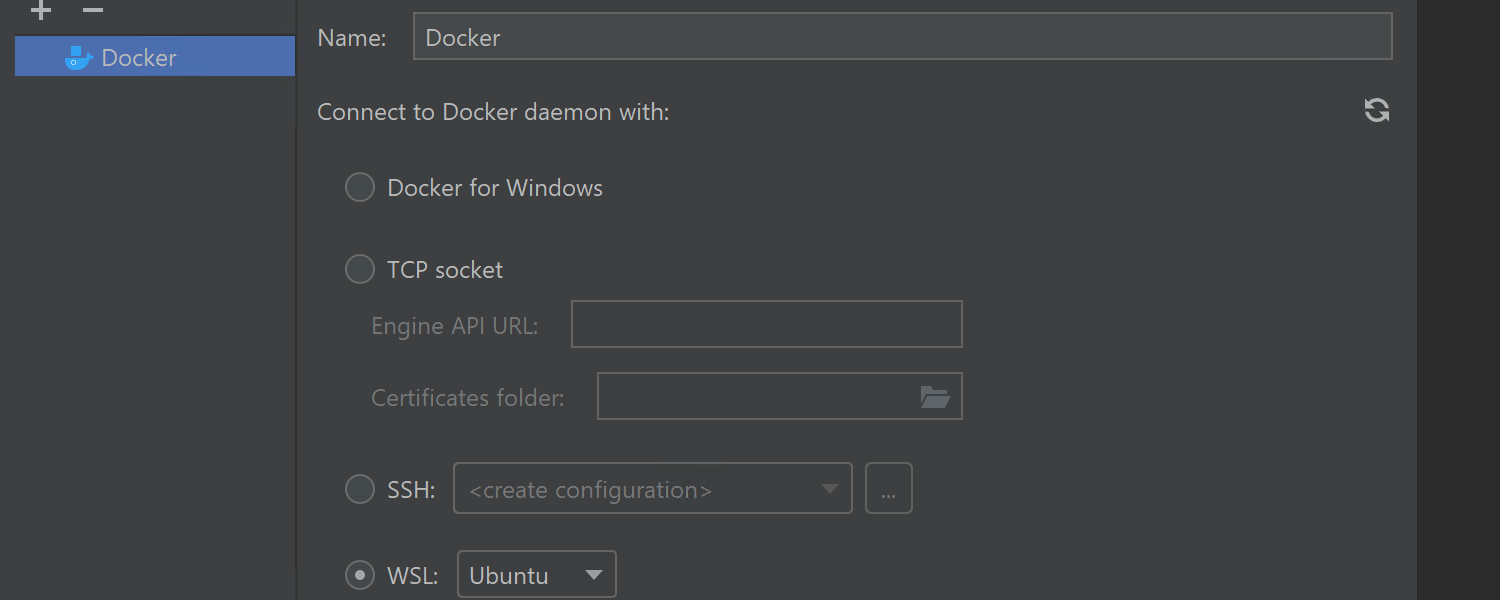Image resolution: width=1500 pixels, height=600 pixels.
Task: Click the Docker for Windows label text
Action: click(x=495, y=188)
